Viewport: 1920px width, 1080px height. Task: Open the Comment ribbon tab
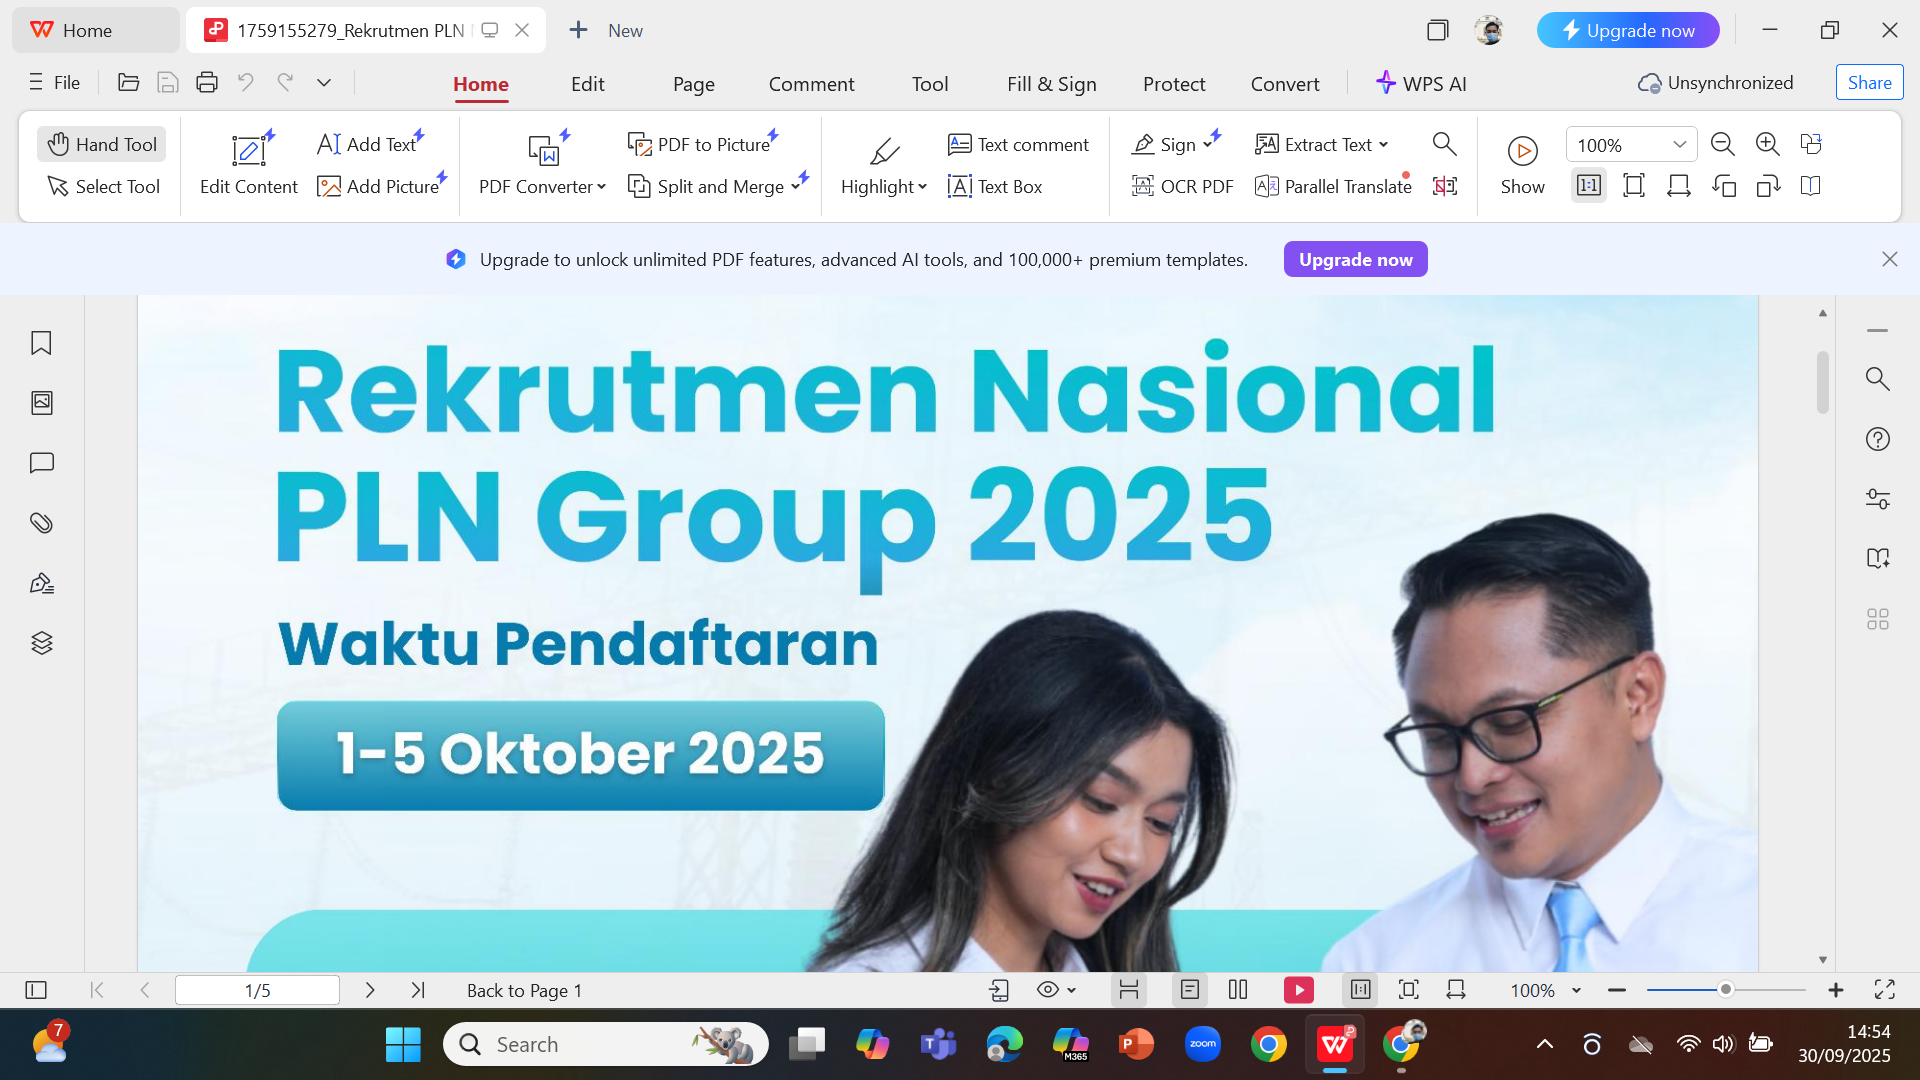tap(811, 84)
